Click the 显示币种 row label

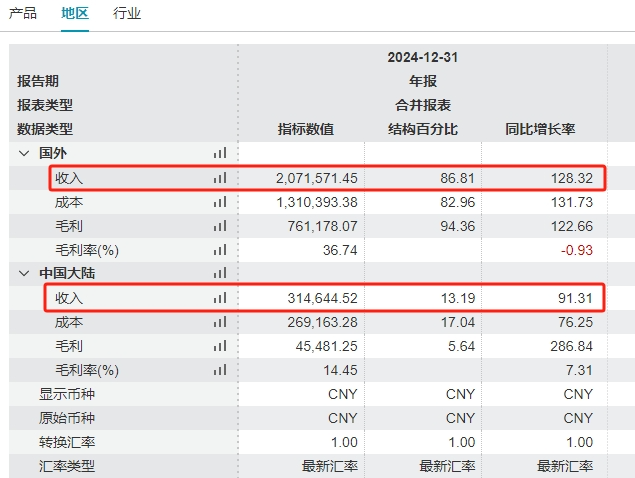click(67, 394)
